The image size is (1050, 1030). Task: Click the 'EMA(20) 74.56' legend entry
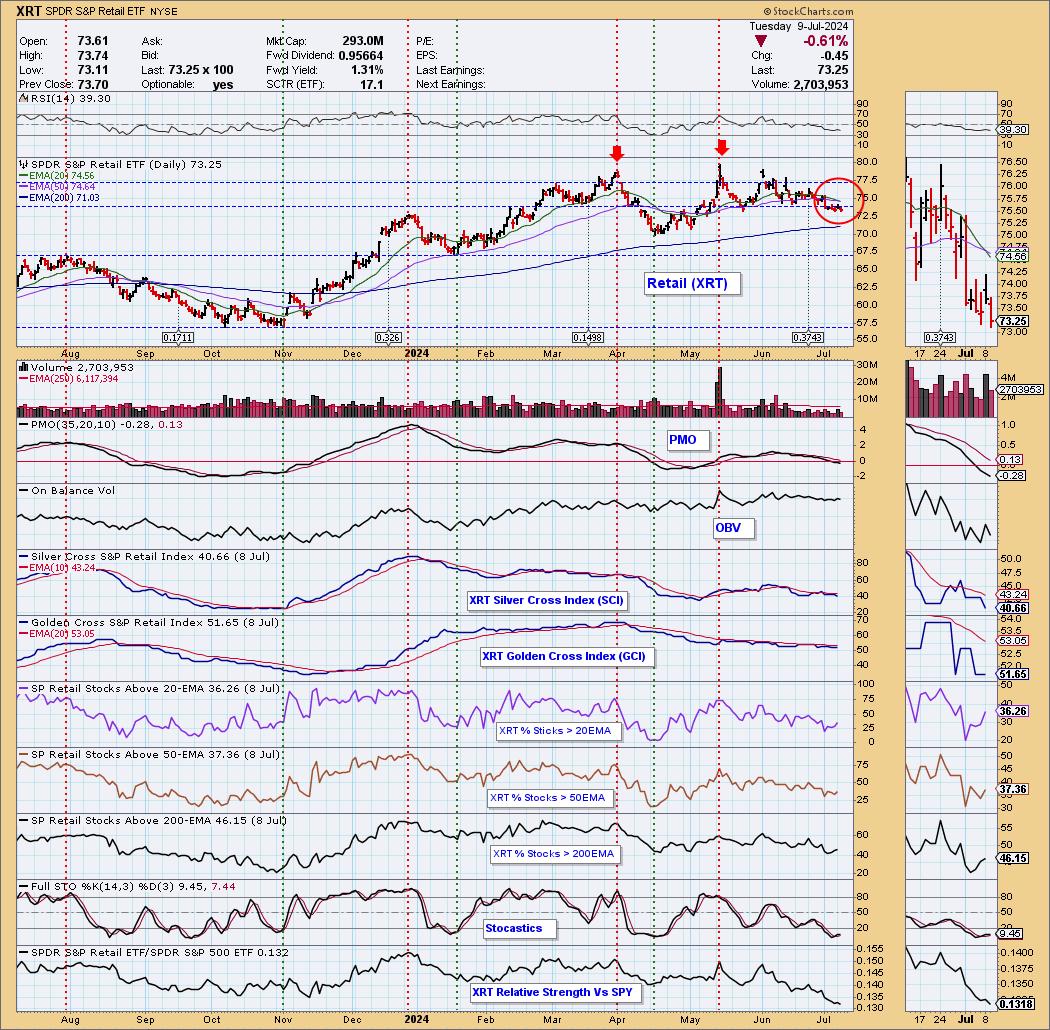point(59,175)
